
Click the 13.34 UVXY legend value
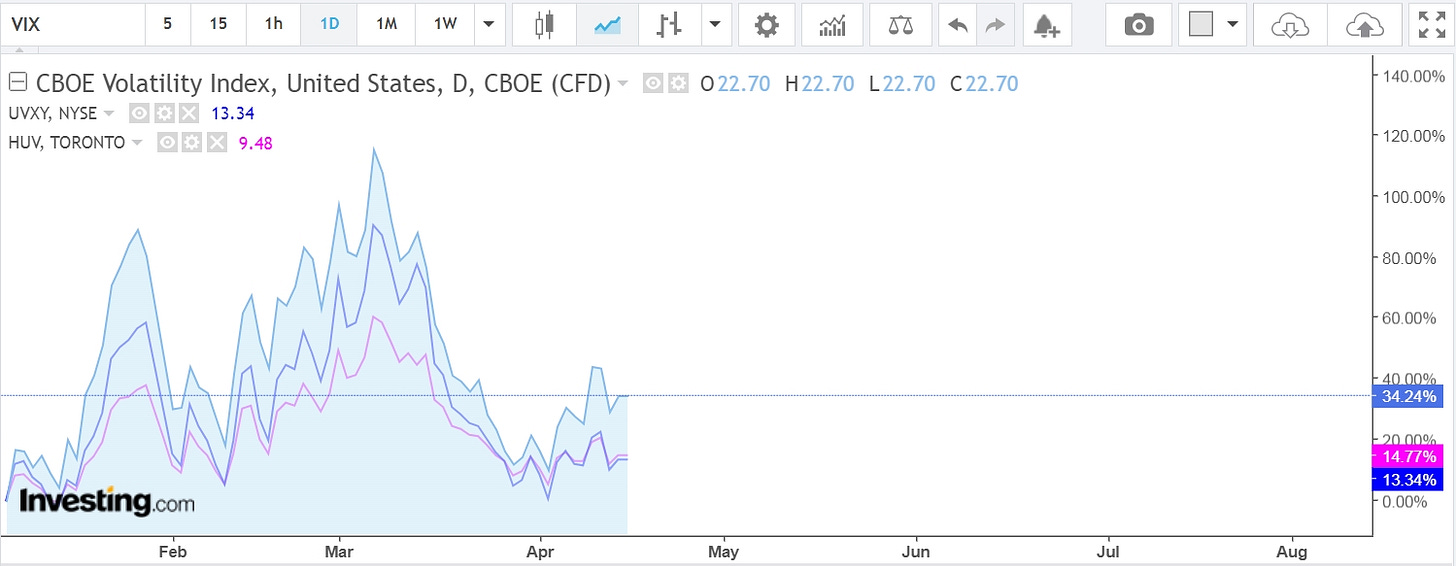[232, 113]
